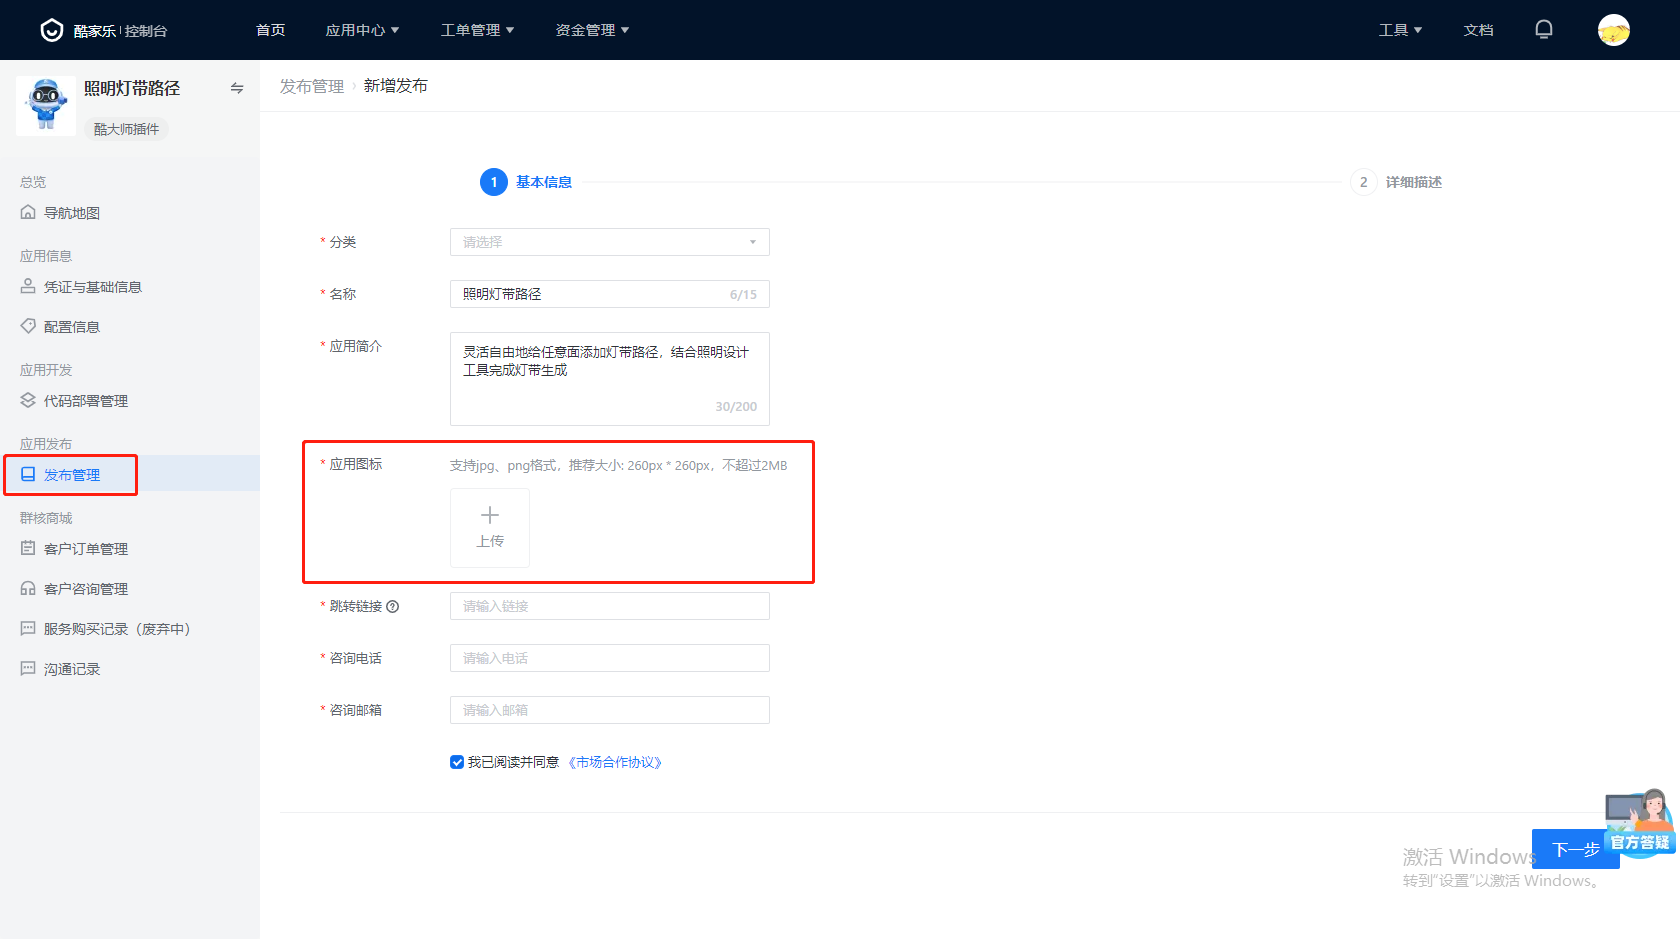Click the 照明灯带路径 robot app thumbnail
Image resolution: width=1680 pixels, height=939 pixels.
pyautogui.click(x=46, y=105)
